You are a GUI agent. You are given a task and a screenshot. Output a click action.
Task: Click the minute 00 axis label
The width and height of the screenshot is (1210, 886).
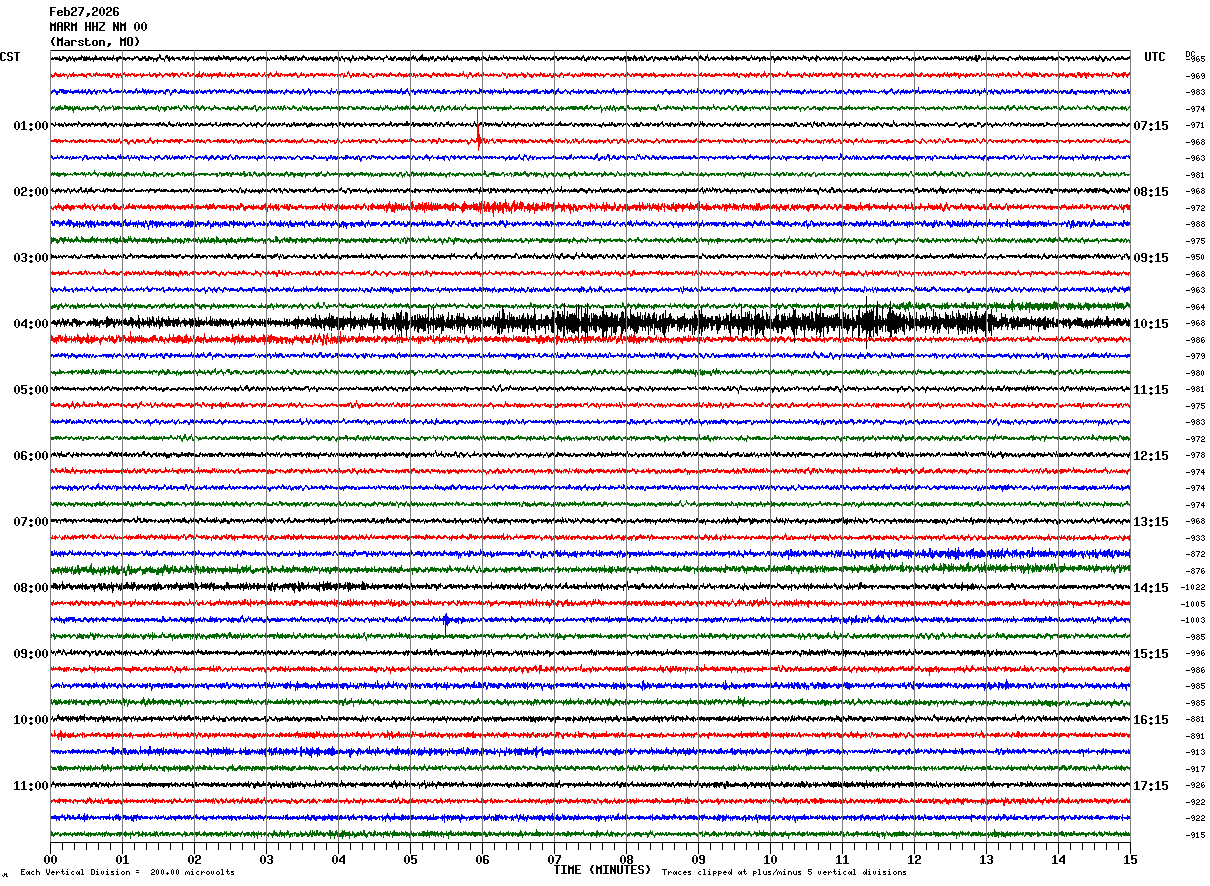click(x=51, y=859)
